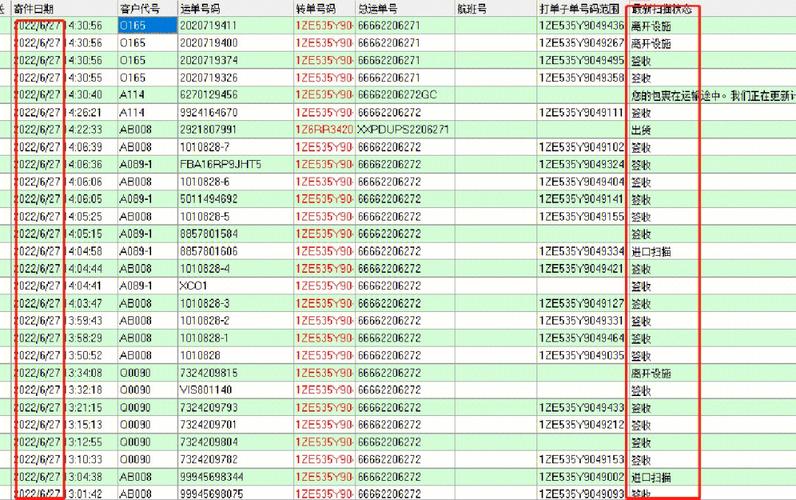Viewport: 796px width, 500px height.
Task: Select waybill number 5011494692
Action: click(x=209, y=199)
